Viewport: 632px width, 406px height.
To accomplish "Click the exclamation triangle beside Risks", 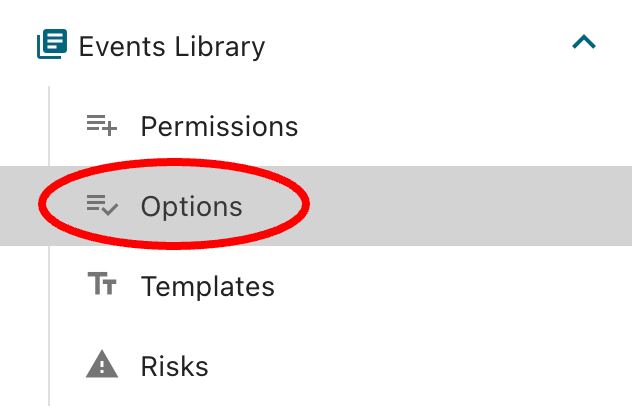I will 102,366.
